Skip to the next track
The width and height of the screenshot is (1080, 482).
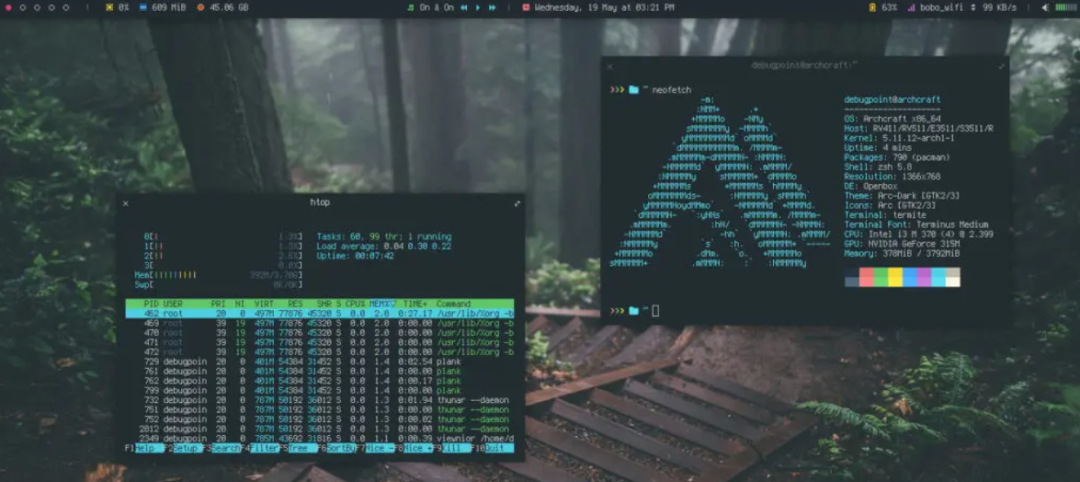(x=492, y=8)
